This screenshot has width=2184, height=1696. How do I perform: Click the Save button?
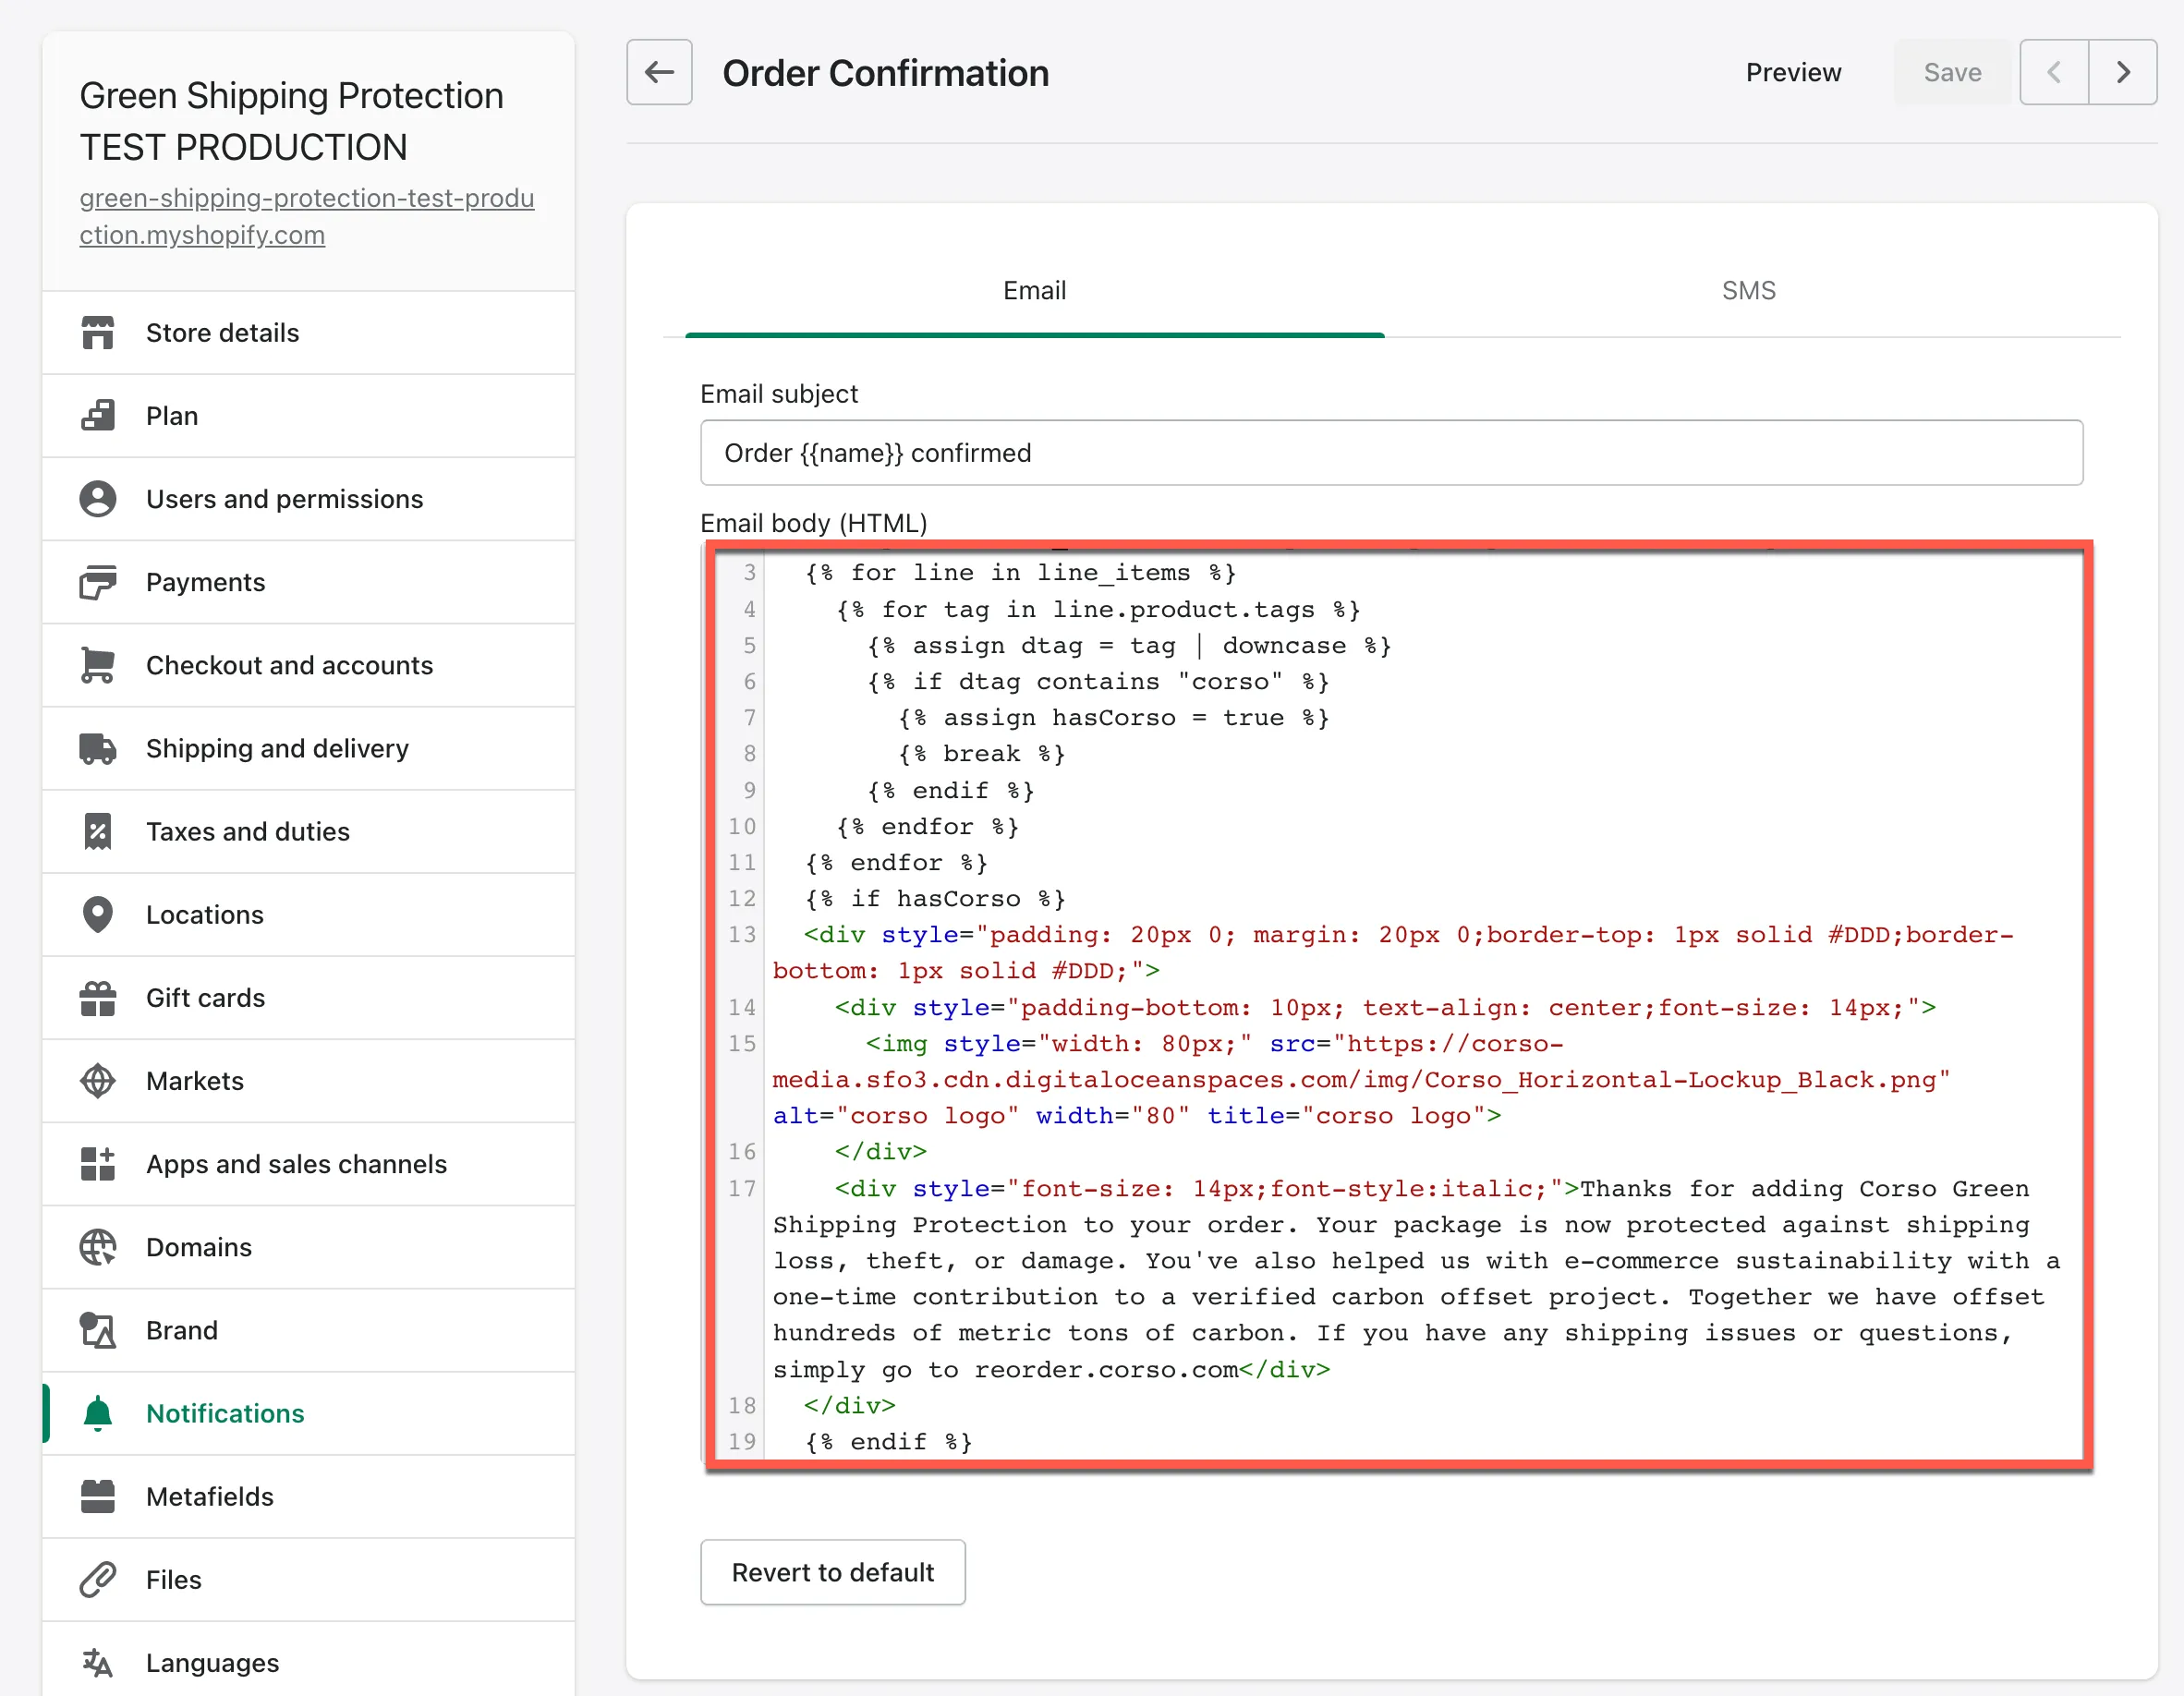[1951, 72]
